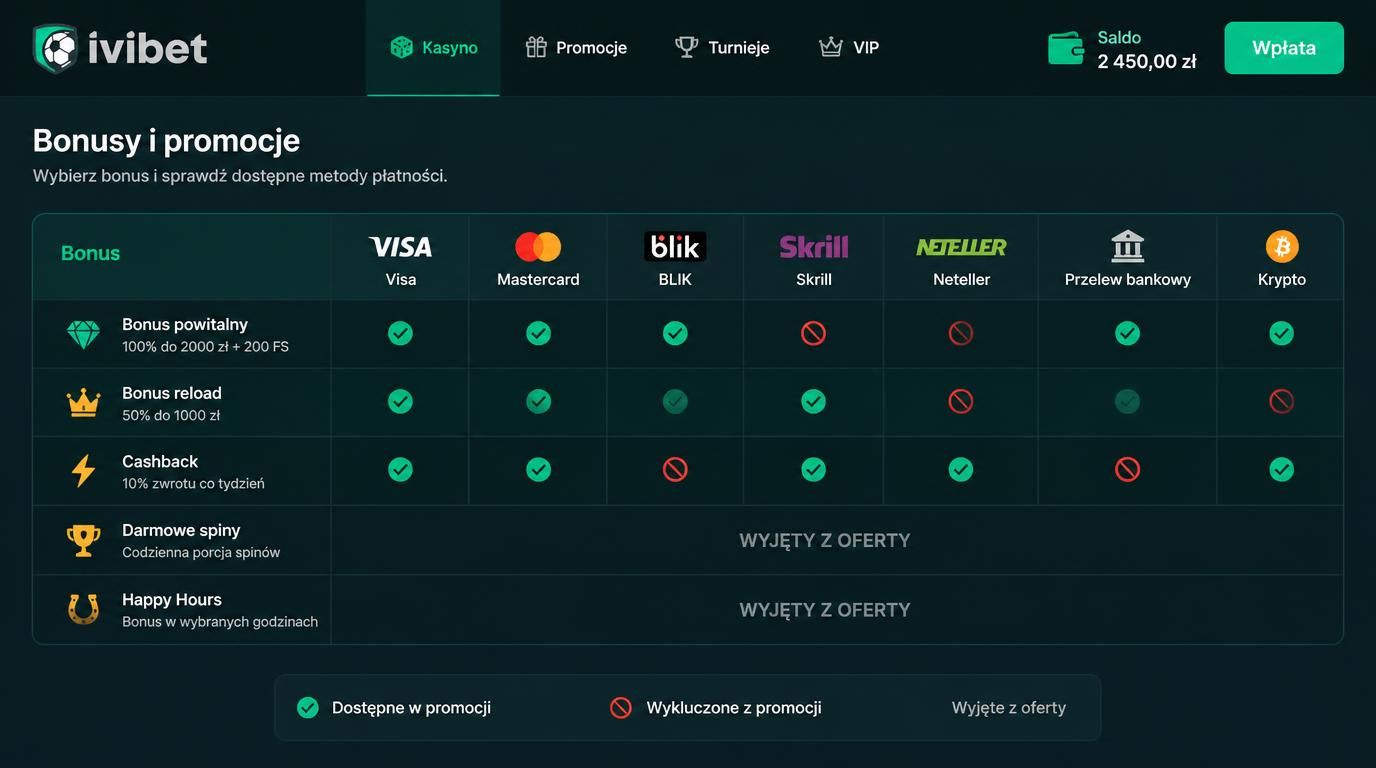Click the Mastercard logo in the table header

(x=538, y=246)
